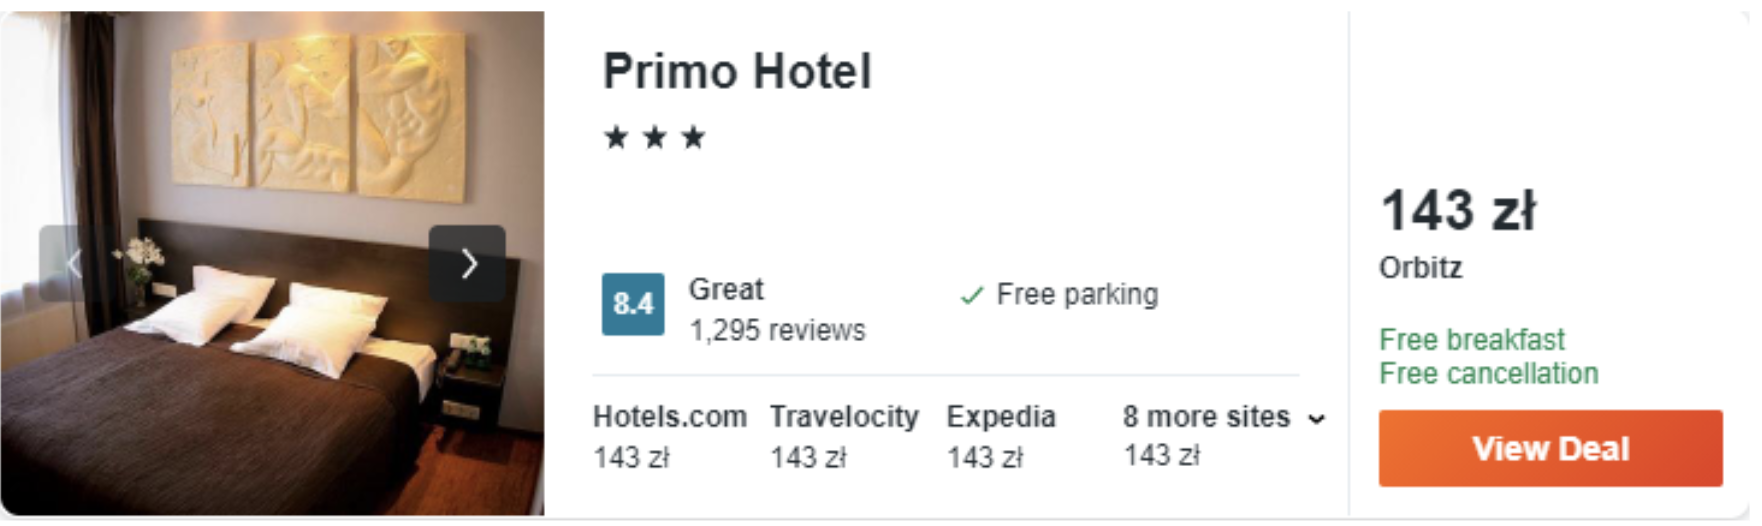
Task: Click the Free cancellation label
Action: (1488, 374)
